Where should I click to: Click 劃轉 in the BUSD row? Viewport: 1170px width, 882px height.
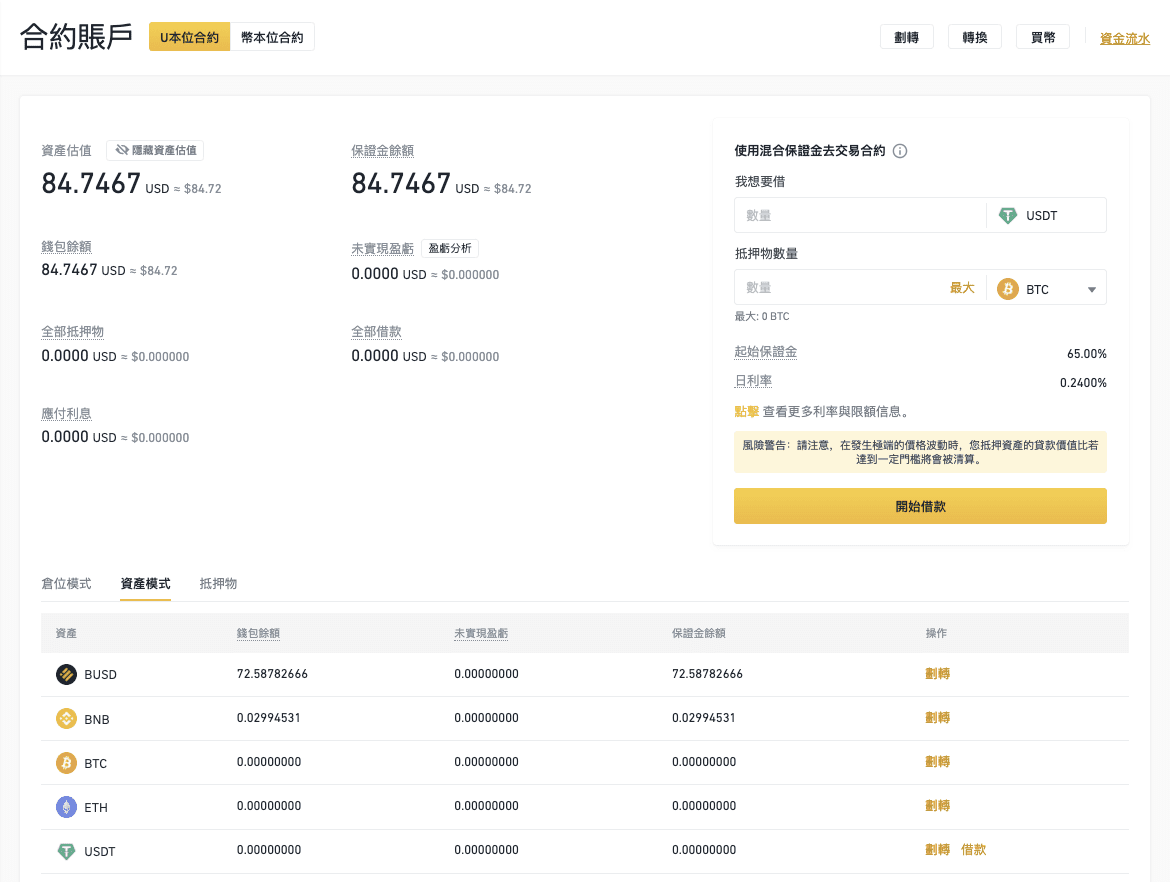click(x=937, y=674)
